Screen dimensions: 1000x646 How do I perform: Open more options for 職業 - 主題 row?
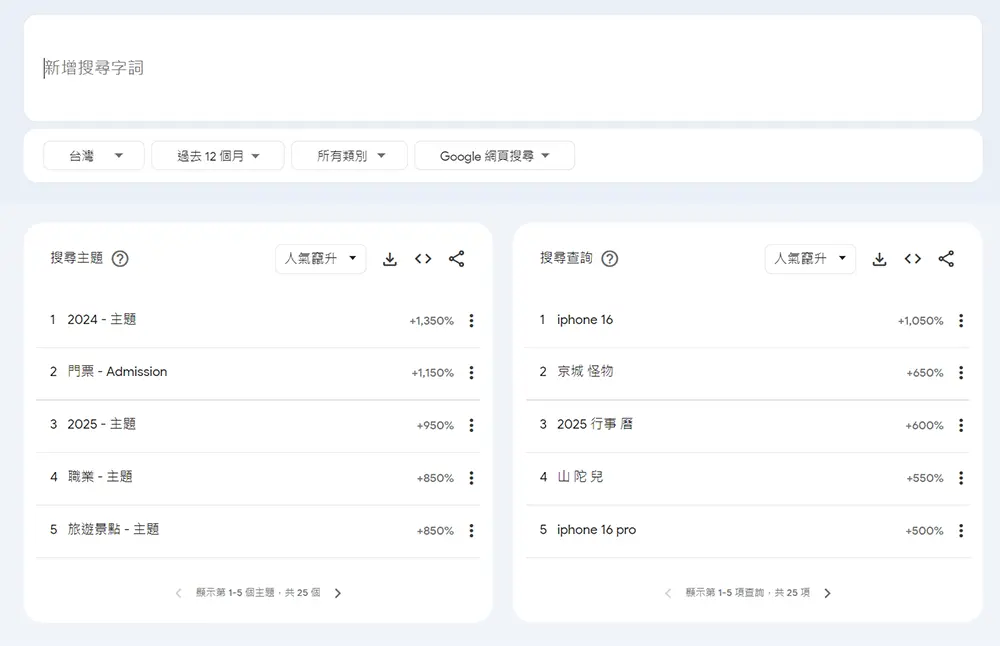[x=471, y=478]
